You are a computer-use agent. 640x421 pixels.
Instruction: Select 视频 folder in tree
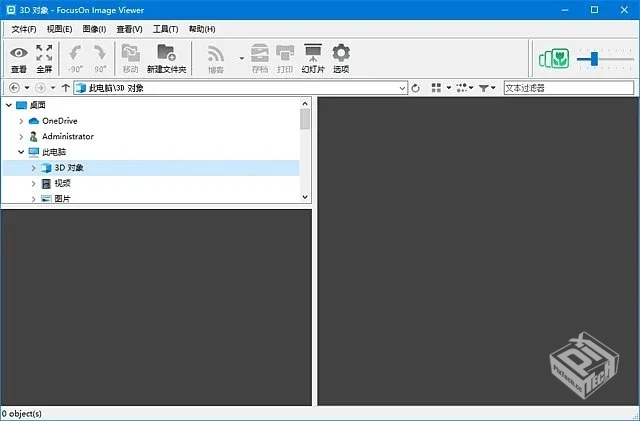point(62,183)
